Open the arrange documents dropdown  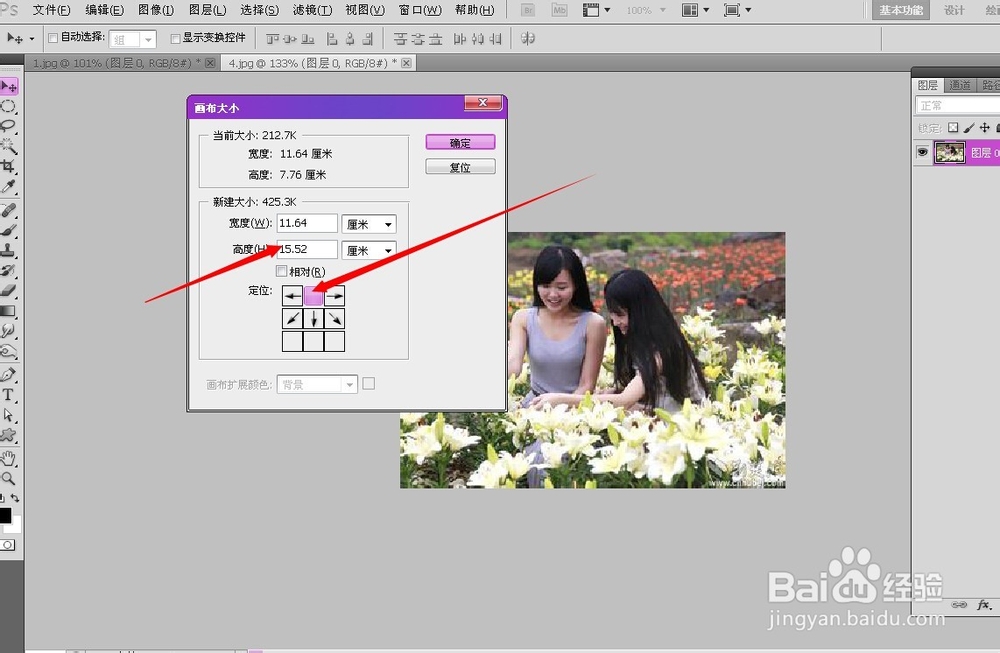click(695, 10)
